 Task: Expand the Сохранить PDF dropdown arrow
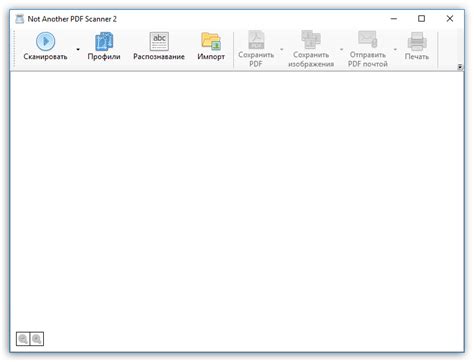(282, 49)
